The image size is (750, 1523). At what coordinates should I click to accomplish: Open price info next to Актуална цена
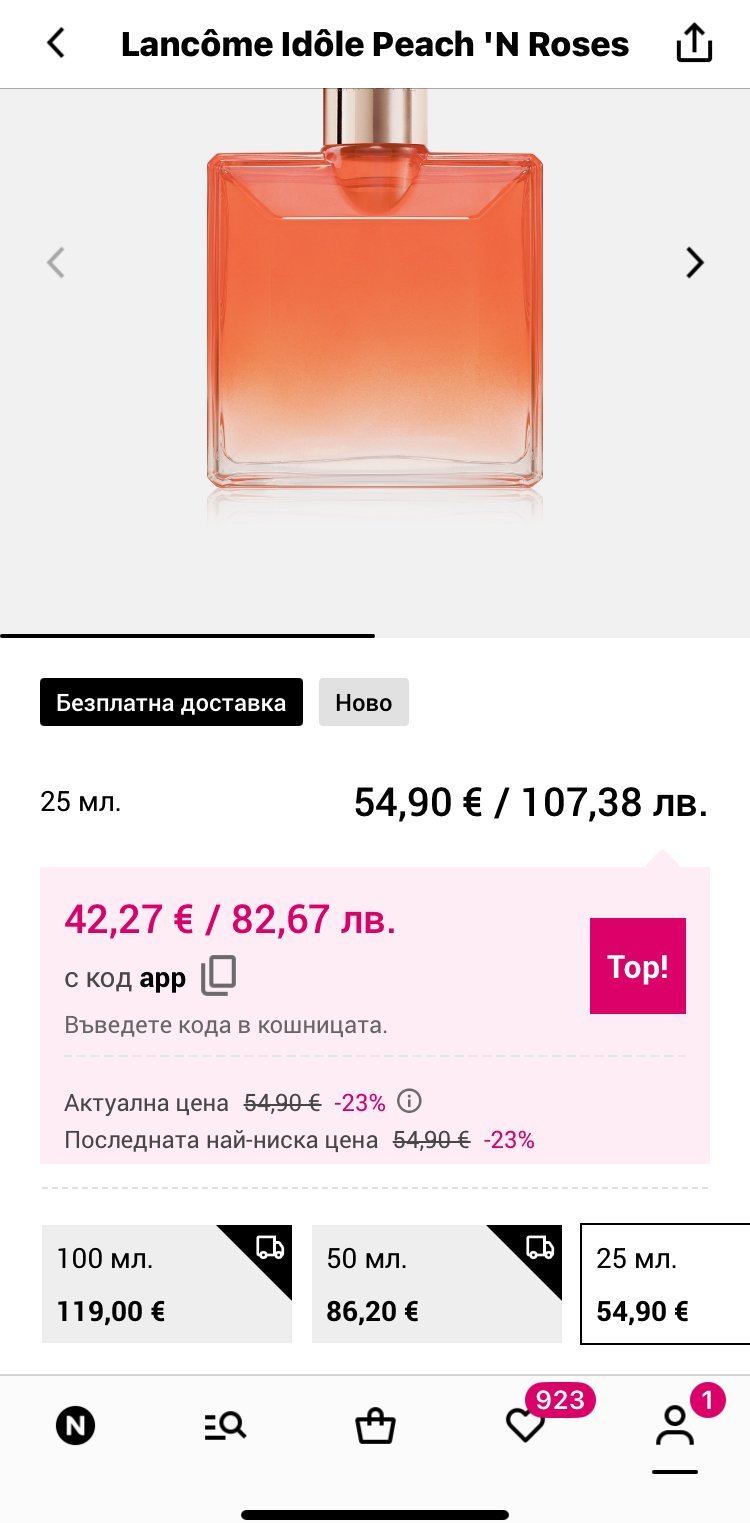(409, 1101)
